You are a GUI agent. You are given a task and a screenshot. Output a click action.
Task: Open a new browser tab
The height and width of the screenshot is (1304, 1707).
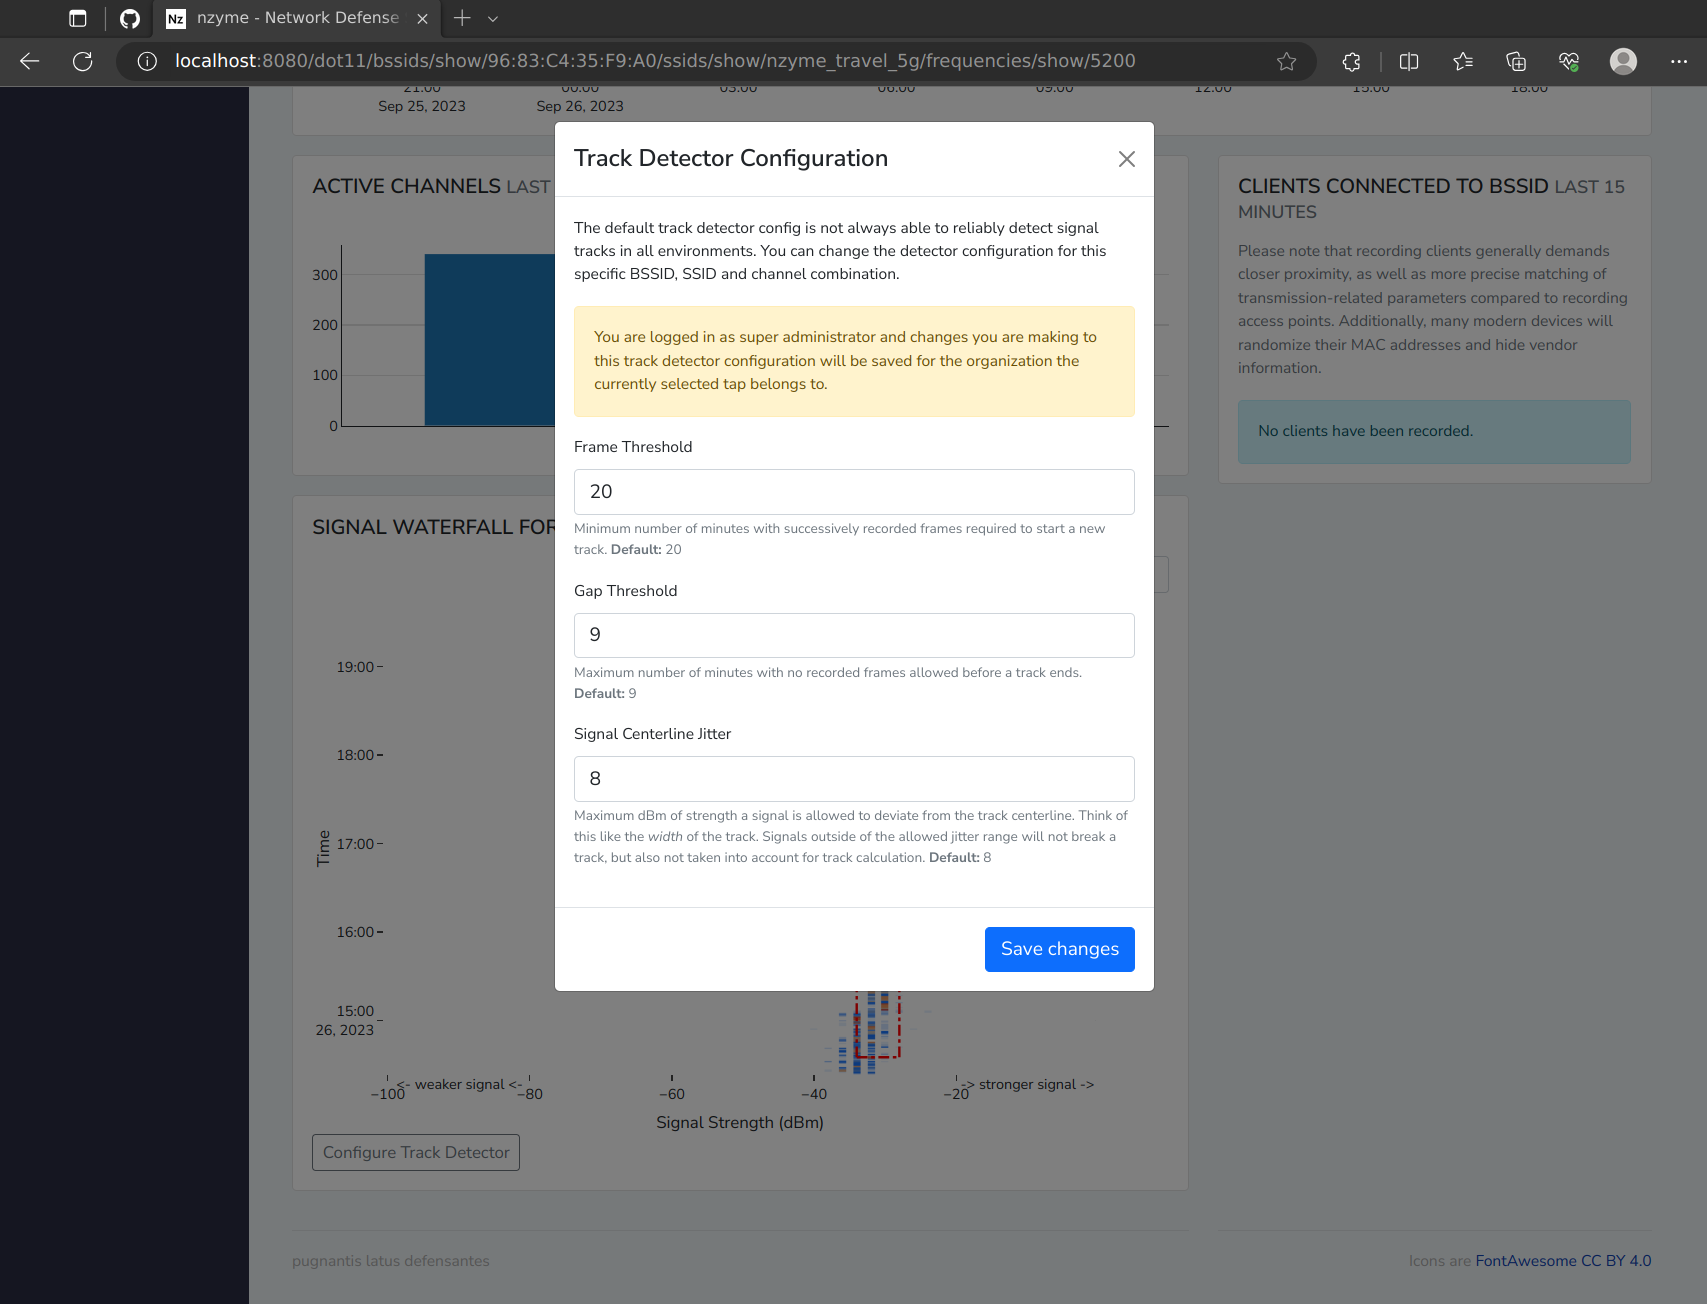(462, 18)
